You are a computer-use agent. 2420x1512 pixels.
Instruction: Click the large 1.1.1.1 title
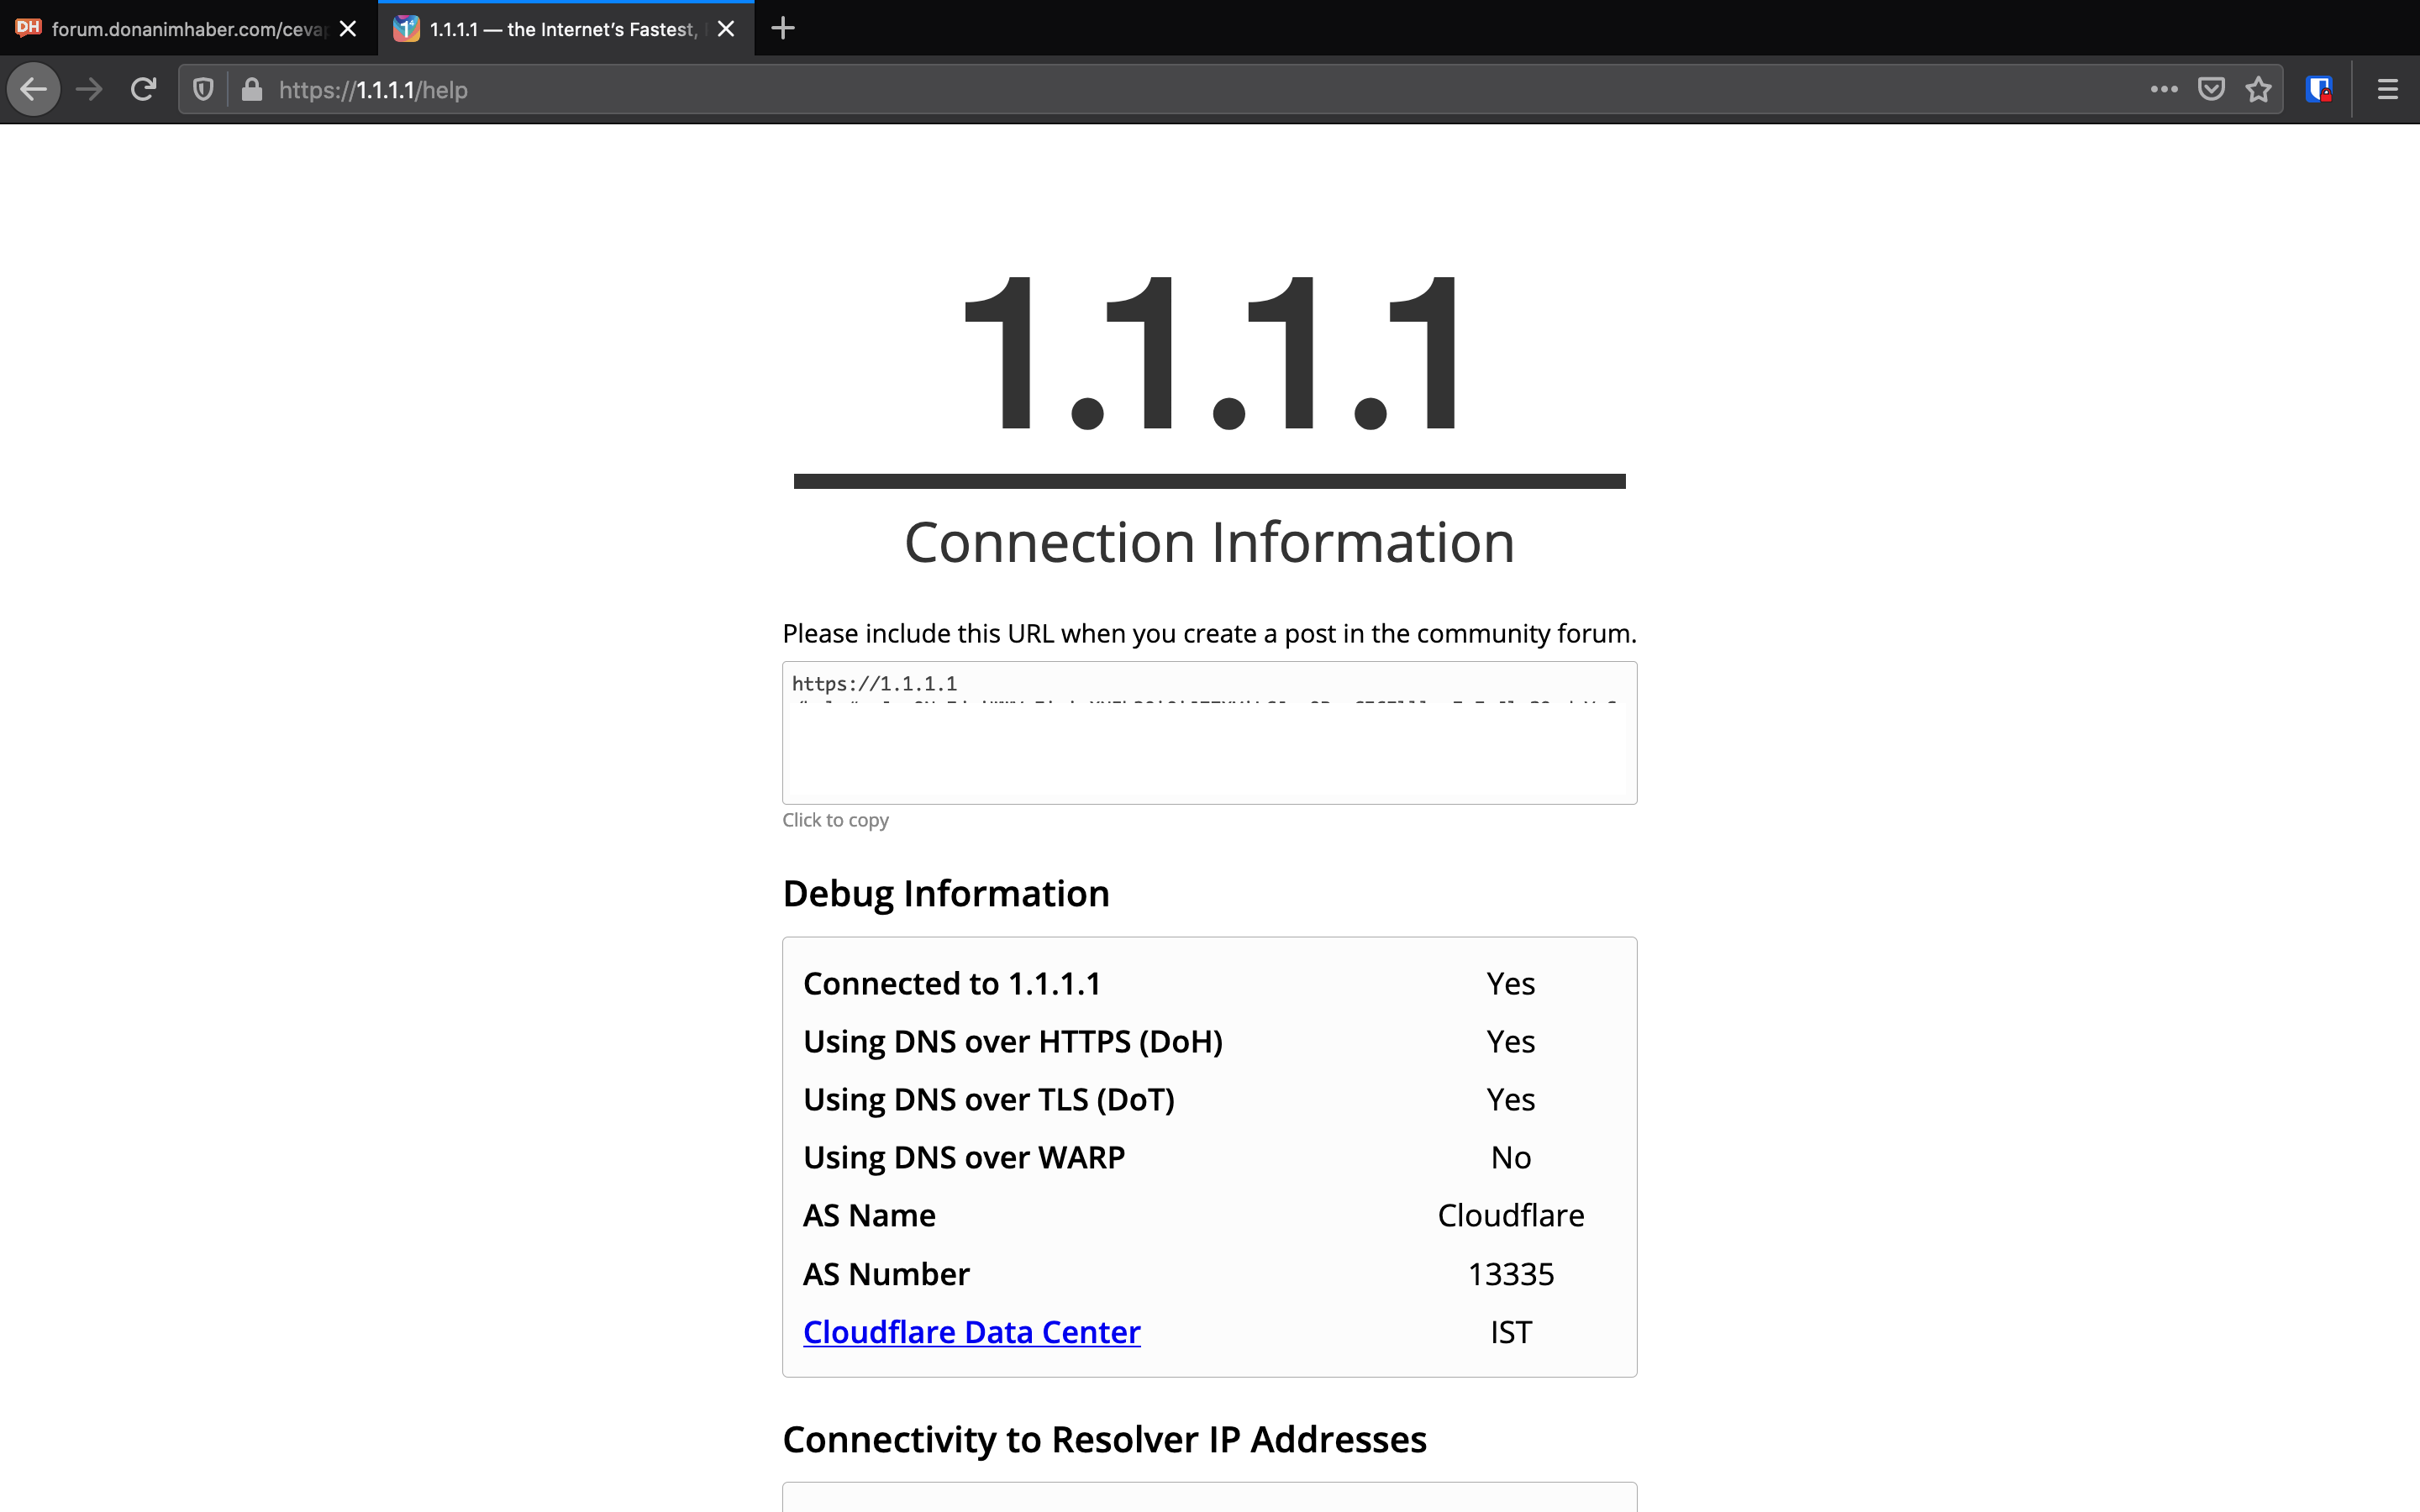[x=1209, y=352]
